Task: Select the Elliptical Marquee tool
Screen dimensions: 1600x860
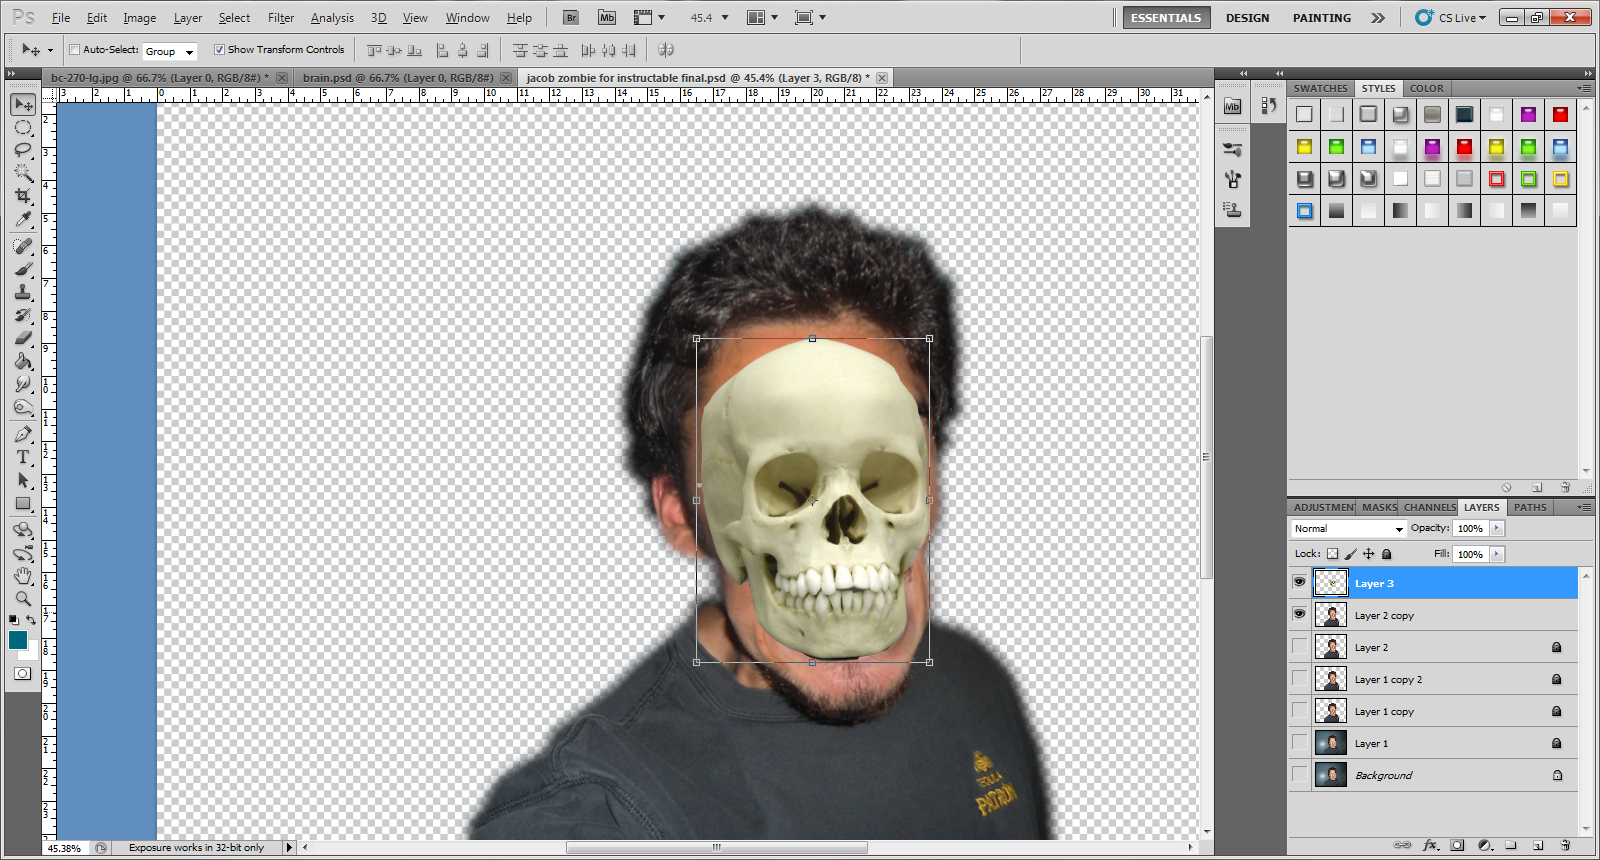Action: (23, 127)
